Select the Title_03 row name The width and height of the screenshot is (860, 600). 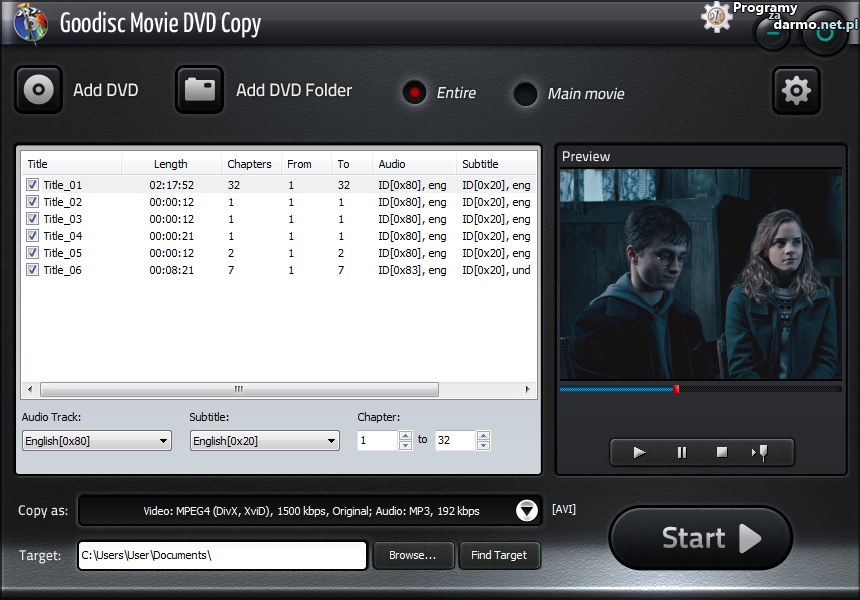(x=63, y=219)
